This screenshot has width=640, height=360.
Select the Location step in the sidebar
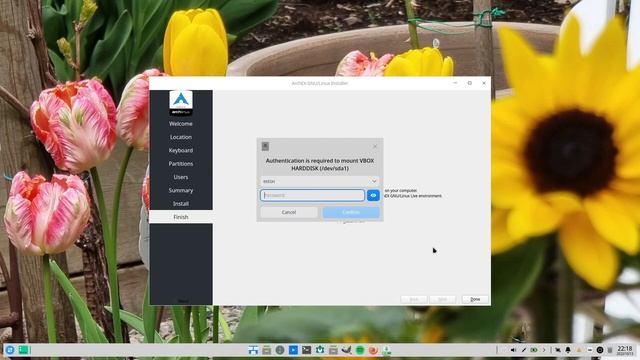coord(181,137)
